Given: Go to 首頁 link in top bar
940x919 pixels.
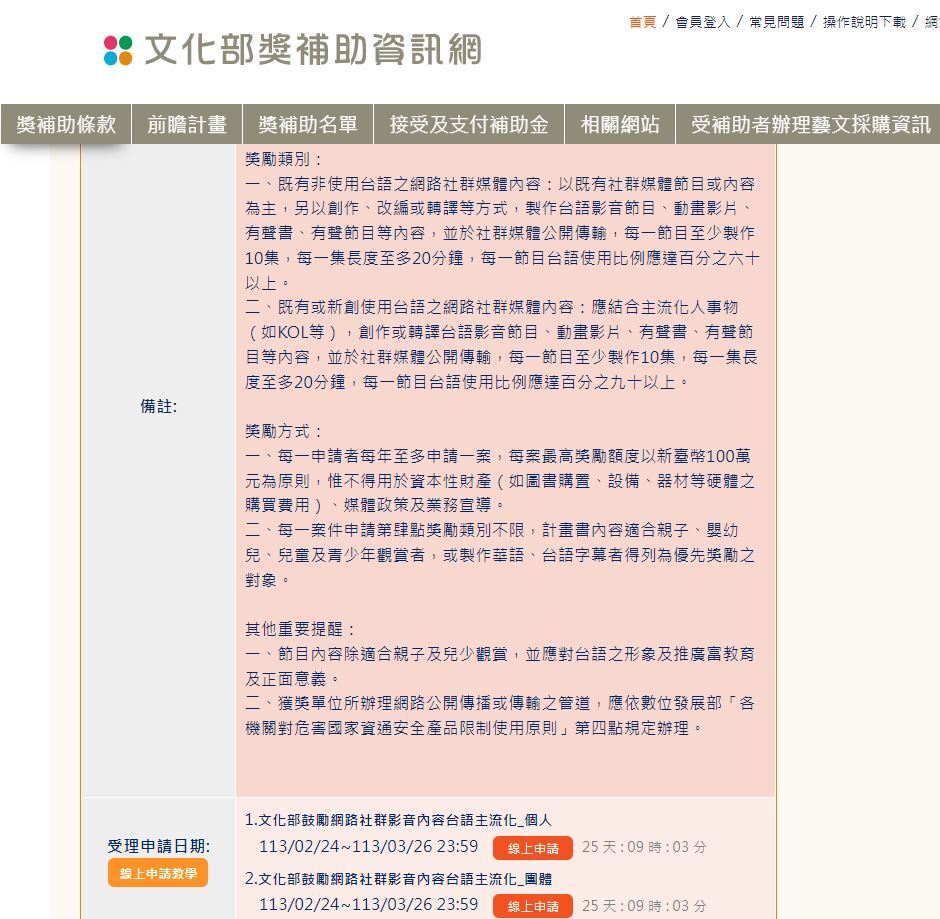Looking at the screenshot, I should pos(643,22).
